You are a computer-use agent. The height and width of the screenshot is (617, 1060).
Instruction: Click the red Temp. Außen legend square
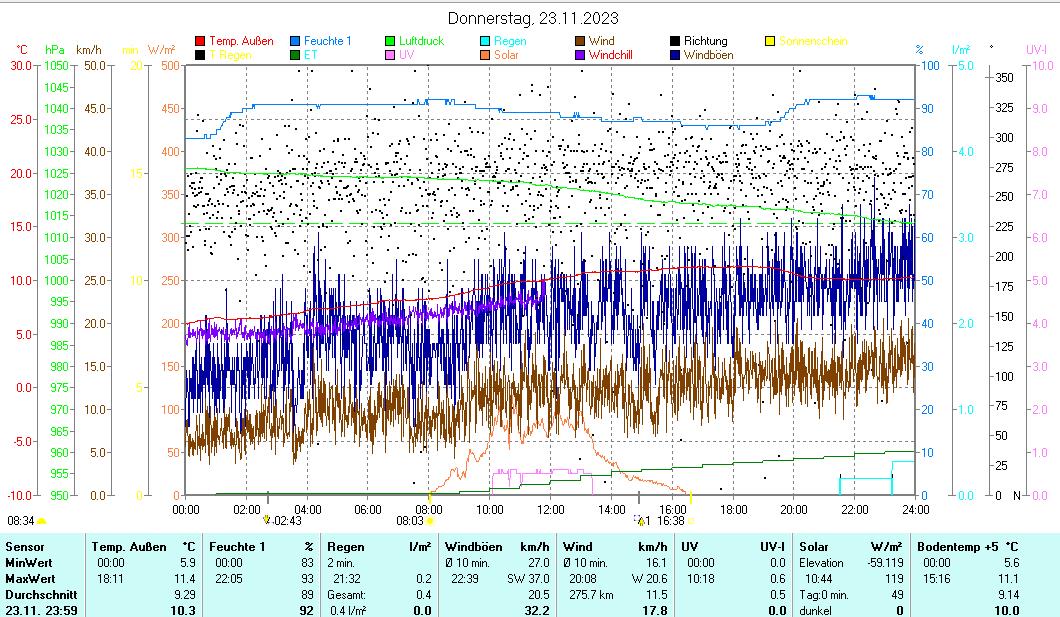pyautogui.click(x=200, y=41)
